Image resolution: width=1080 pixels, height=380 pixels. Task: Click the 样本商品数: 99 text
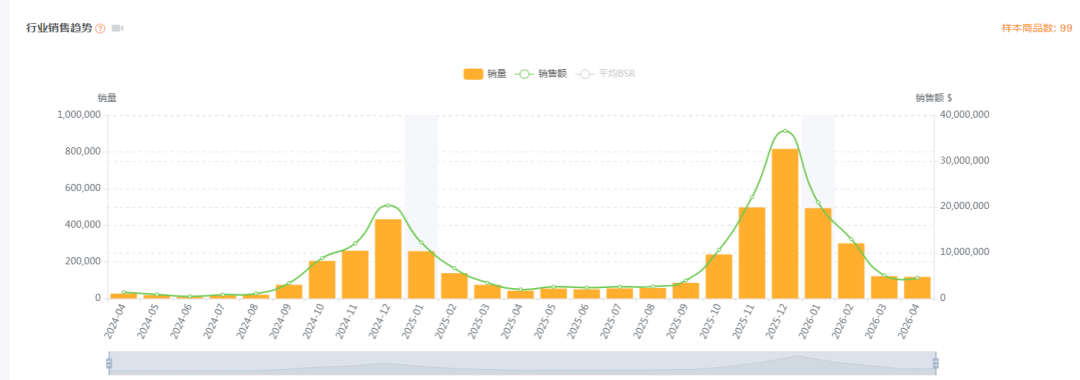(1037, 28)
